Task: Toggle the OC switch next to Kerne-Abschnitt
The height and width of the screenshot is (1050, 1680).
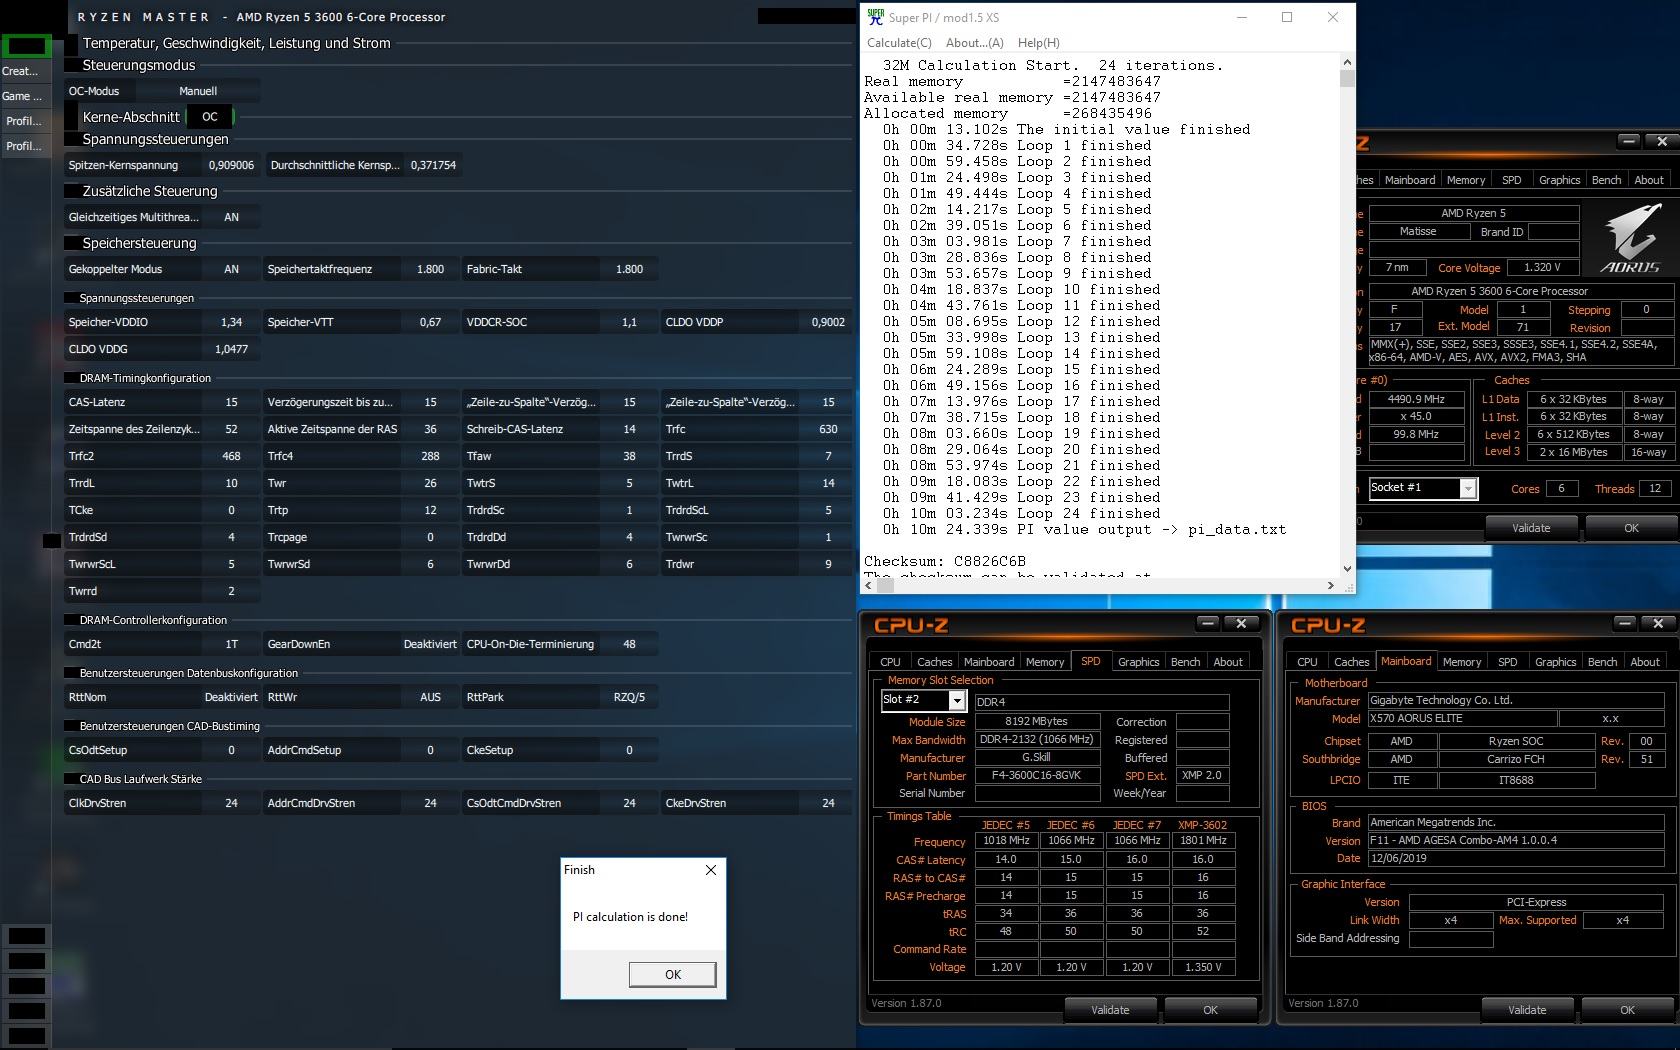Action: 210,117
